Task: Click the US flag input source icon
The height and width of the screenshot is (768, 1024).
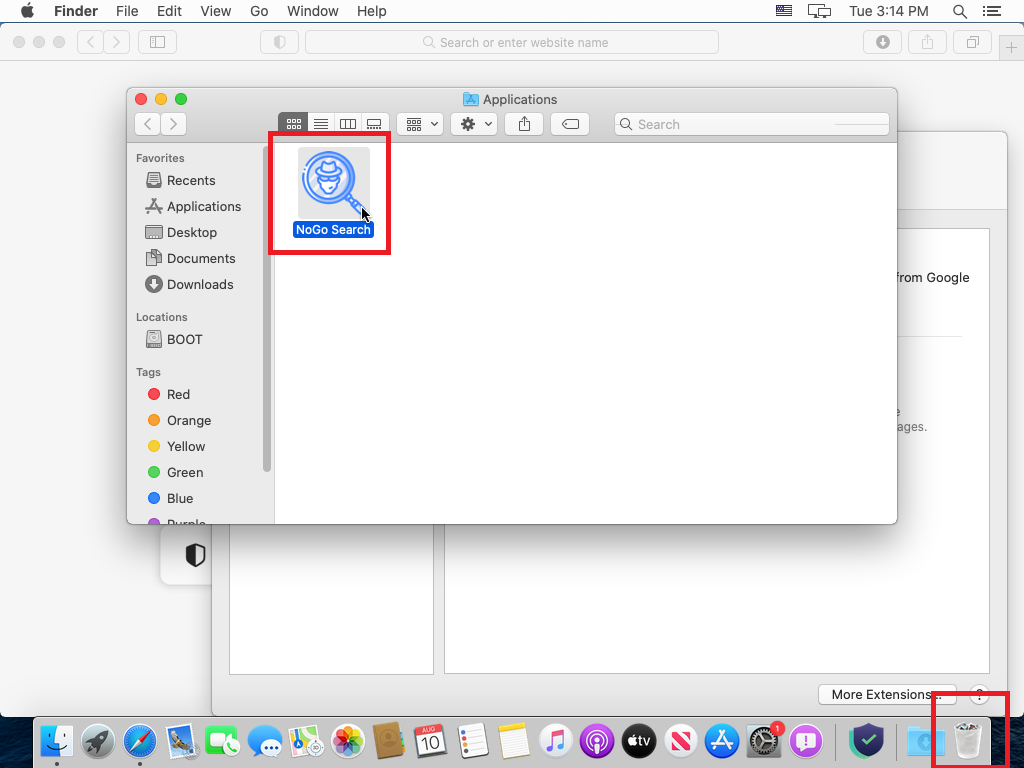Action: coord(784,11)
